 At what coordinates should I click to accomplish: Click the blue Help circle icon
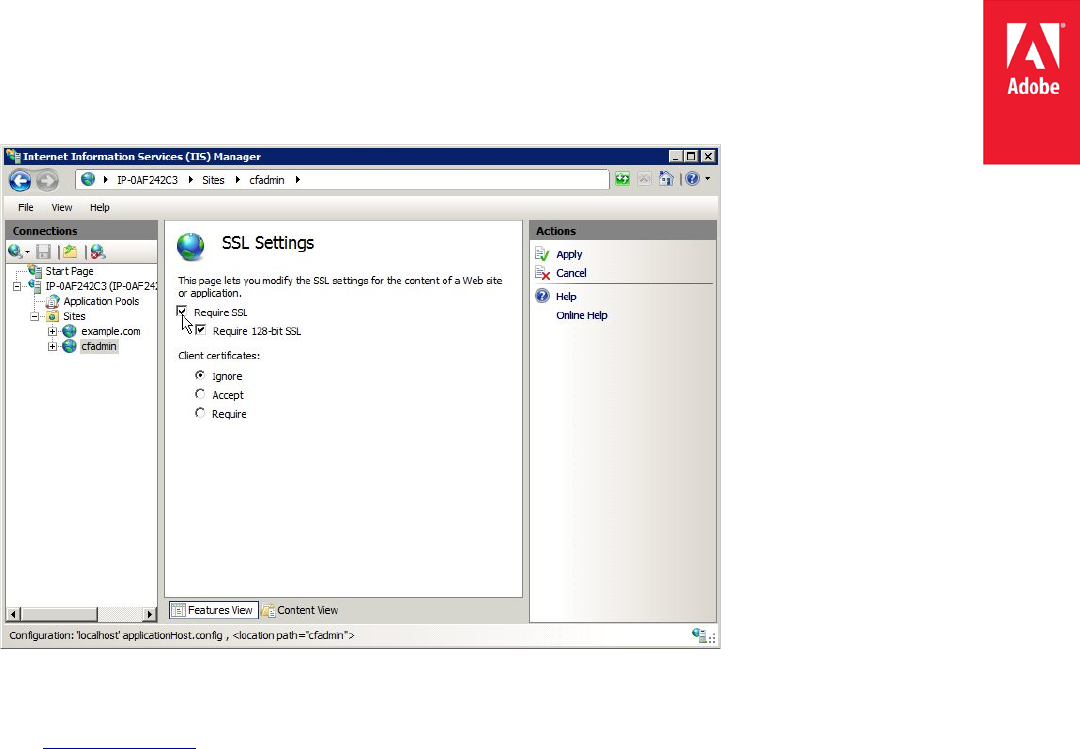543,296
